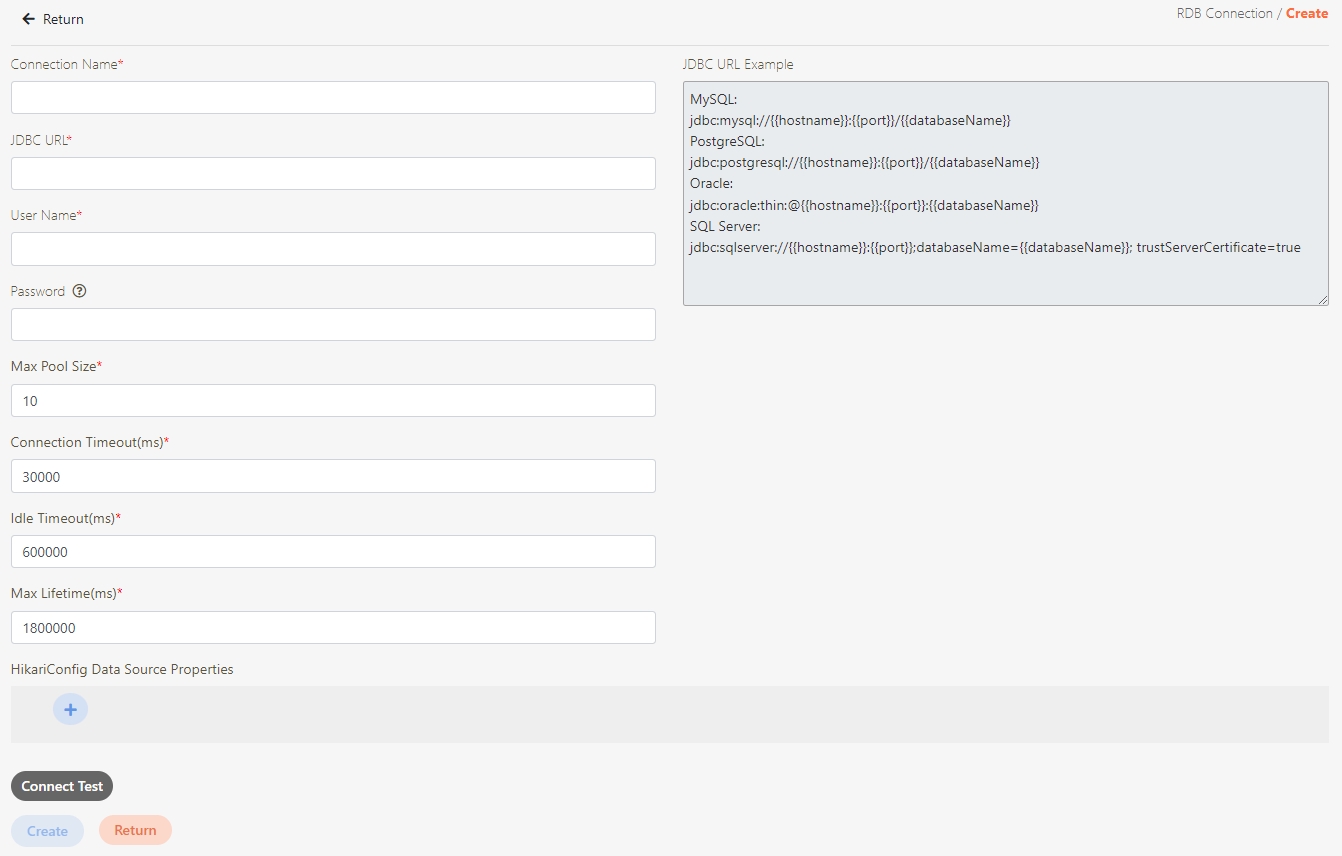Click the Password input field
The height and width of the screenshot is (856, 1342).
coord(333,324)
